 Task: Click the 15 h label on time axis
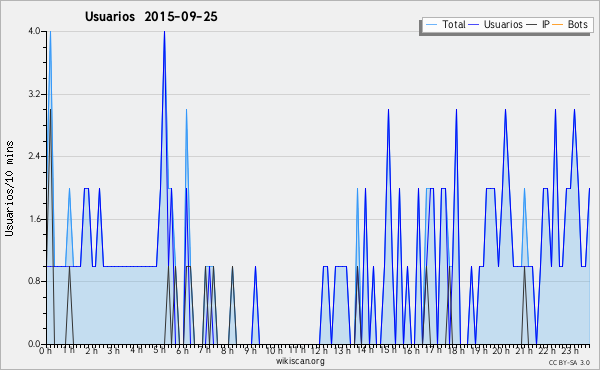388,350
